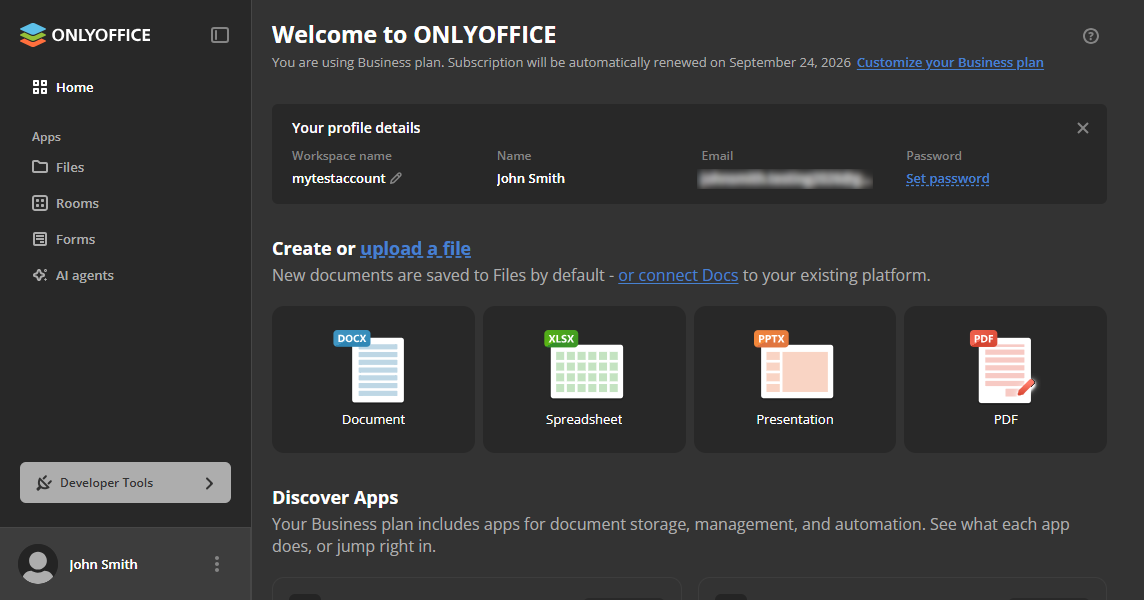Go to Home in the sidebar
The height and width of the screenshot is (600, 1144).
pos(63,88)
